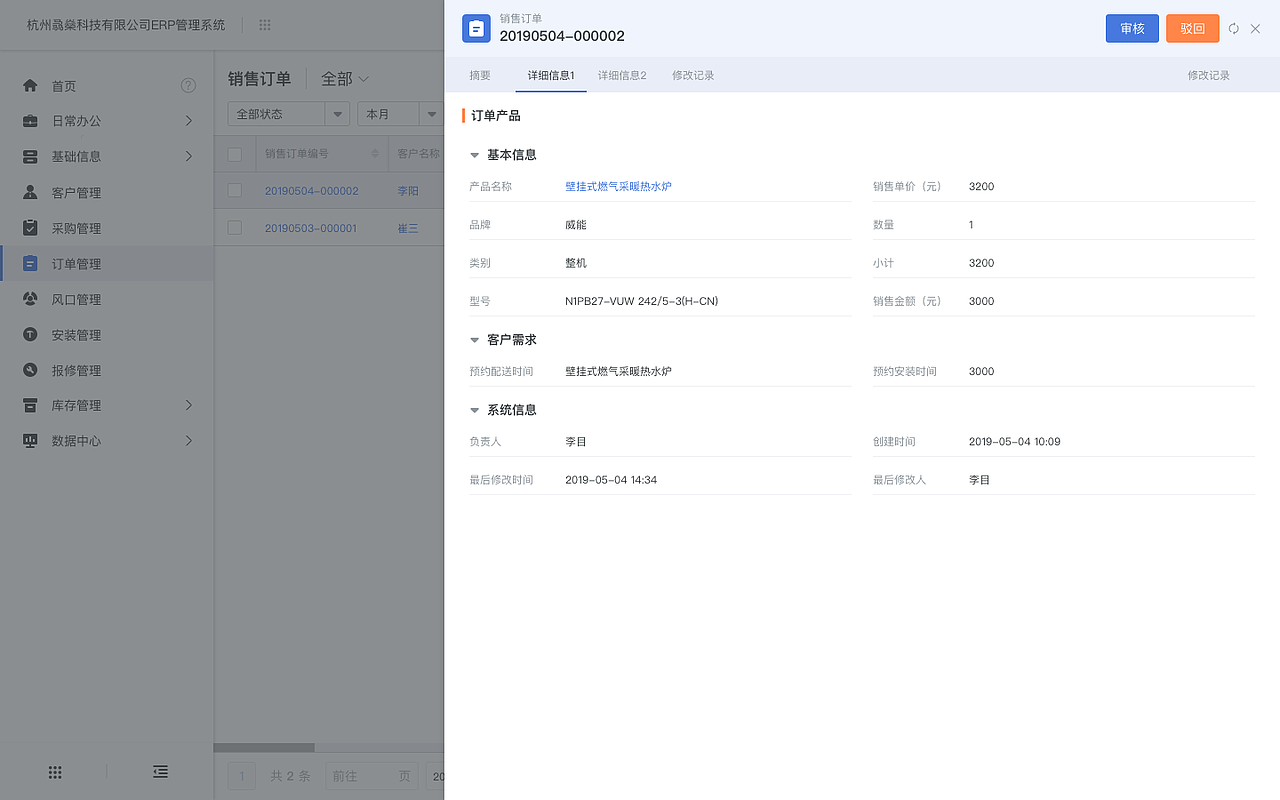Switch to list view via bottom-left list icon
Image resolution: width=1280 pixels, height=800 pixels.
[x=160, y=771]
